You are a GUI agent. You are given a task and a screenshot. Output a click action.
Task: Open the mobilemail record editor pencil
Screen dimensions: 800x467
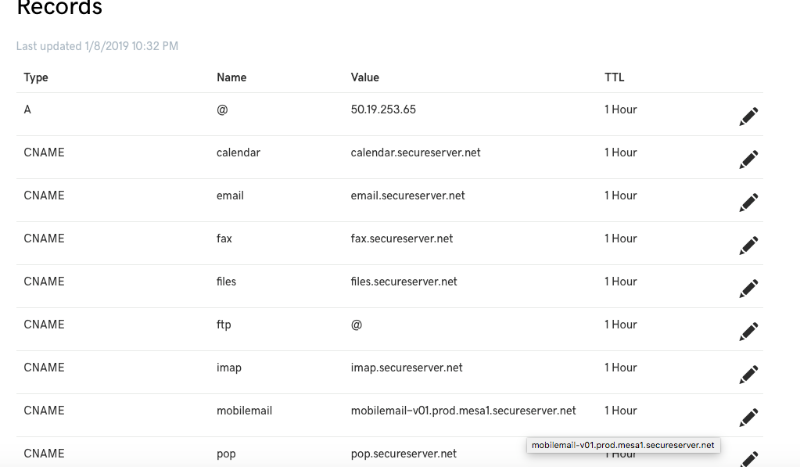(748, 417)
